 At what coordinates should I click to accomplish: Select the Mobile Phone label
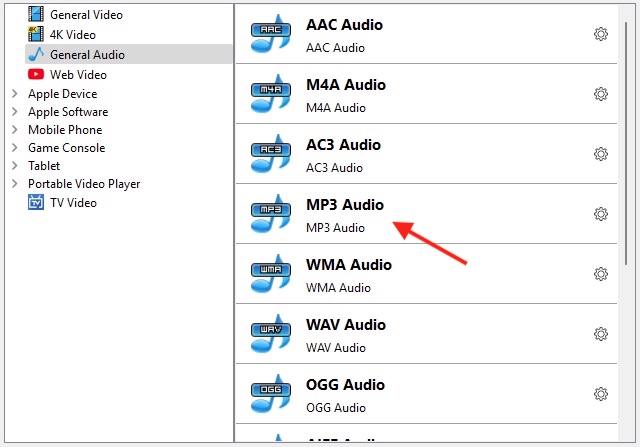point(65,130)
